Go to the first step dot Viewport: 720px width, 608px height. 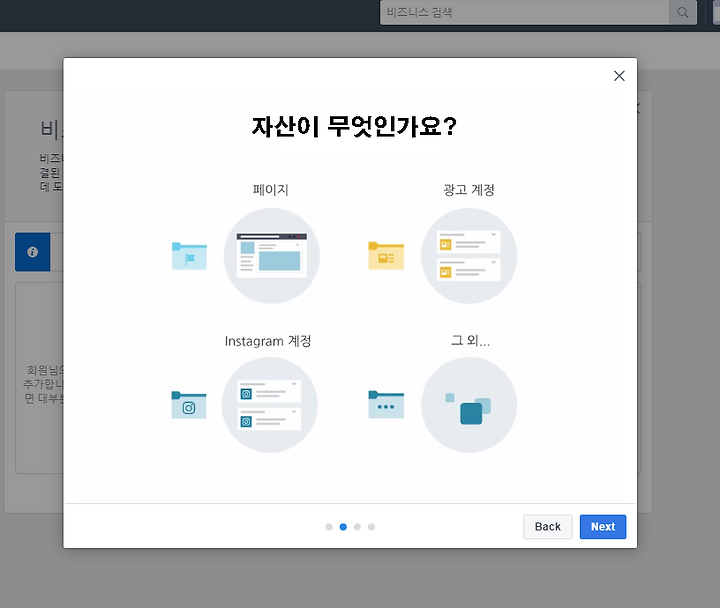coord(329,527)
